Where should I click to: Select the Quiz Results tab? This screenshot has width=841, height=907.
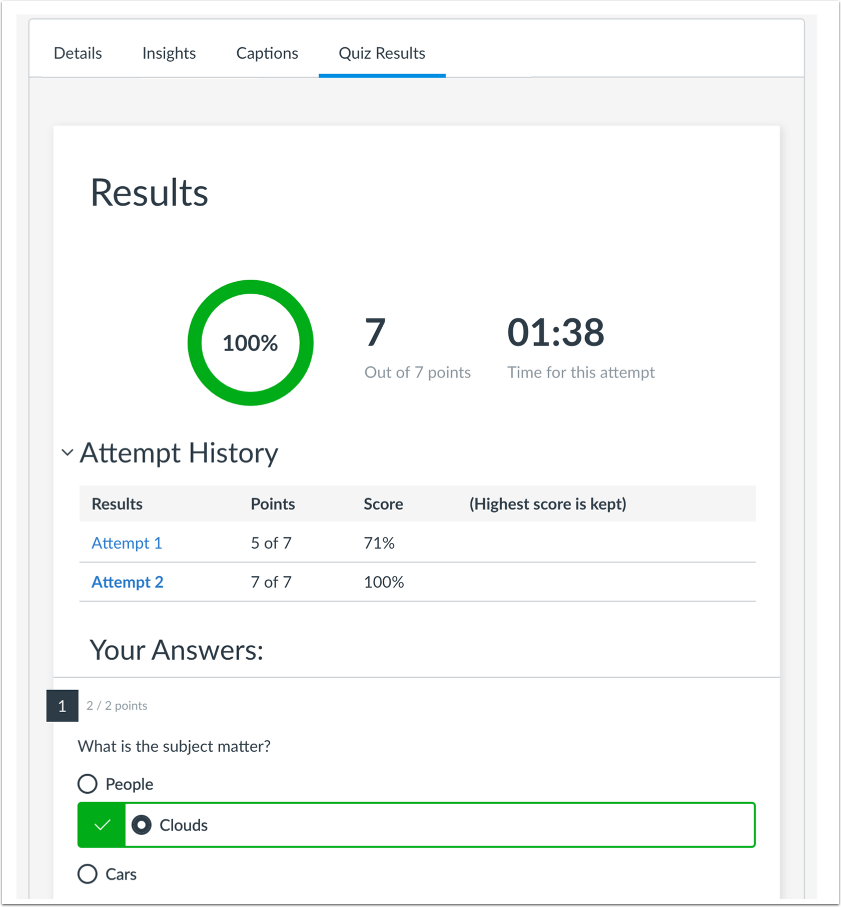point(382,53)
